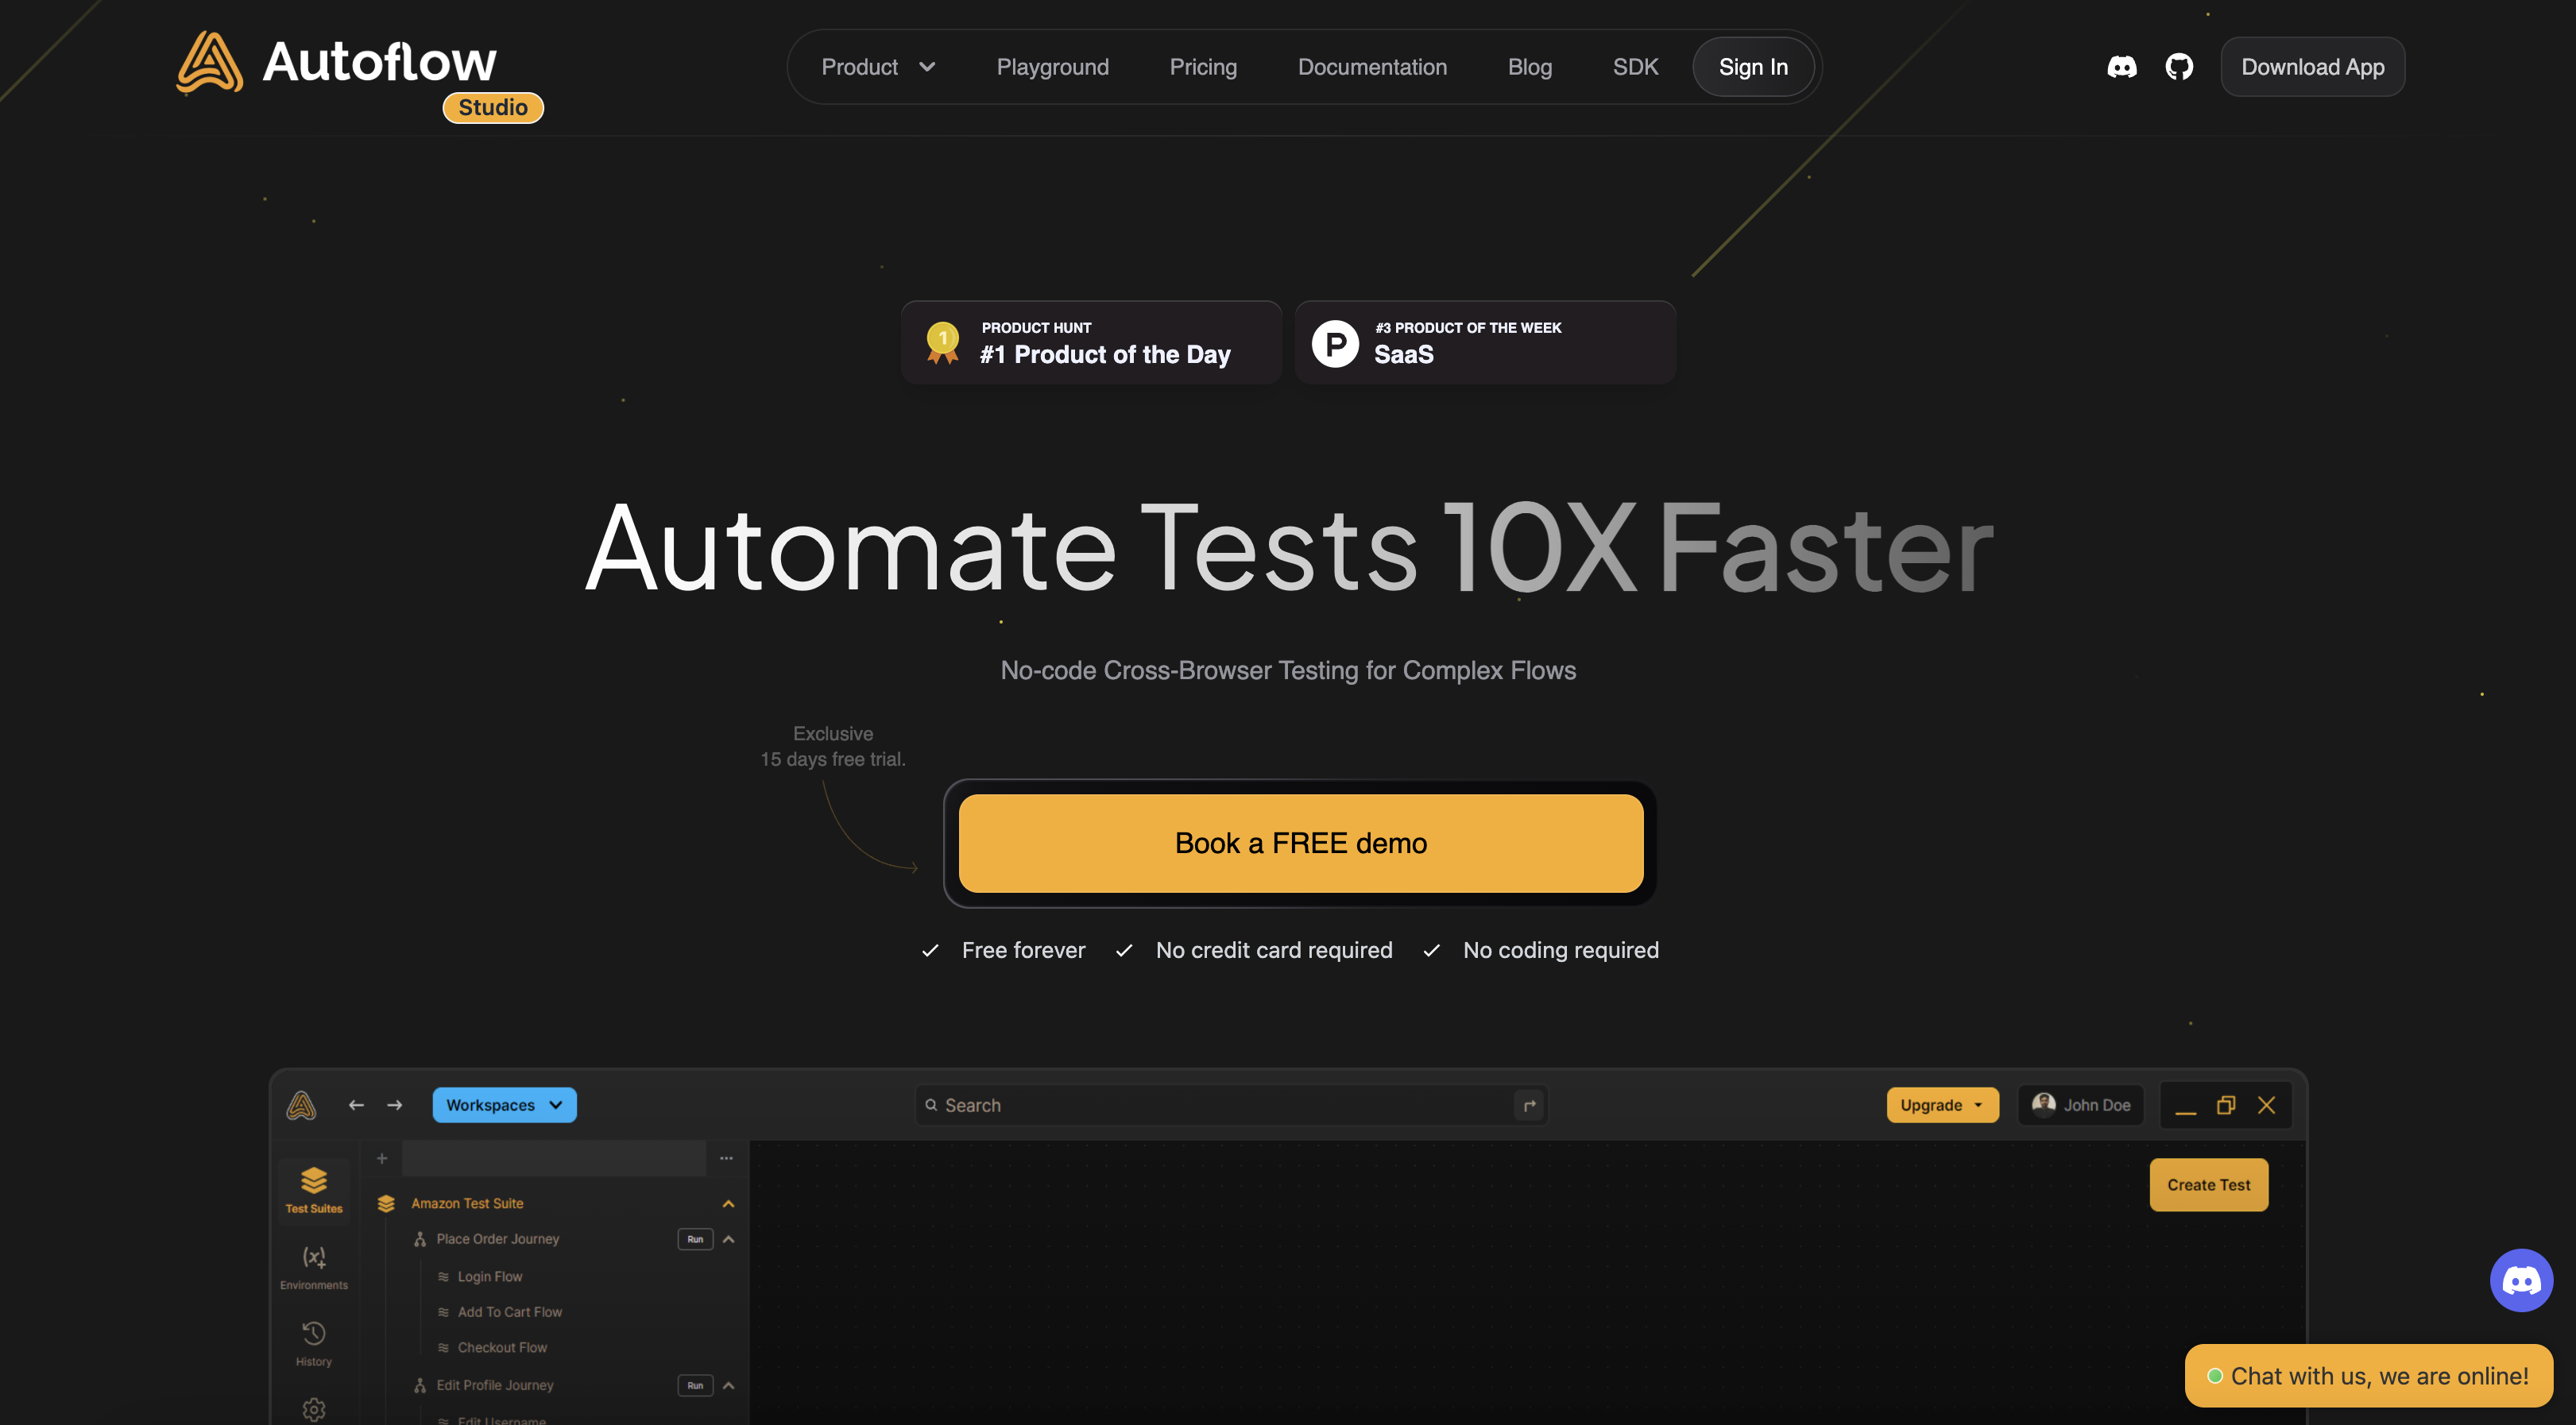This screenshot has height=1425, width=2576.
Task: Click Add To Cart Flow wave icon
Action: tap(443, 1312)
